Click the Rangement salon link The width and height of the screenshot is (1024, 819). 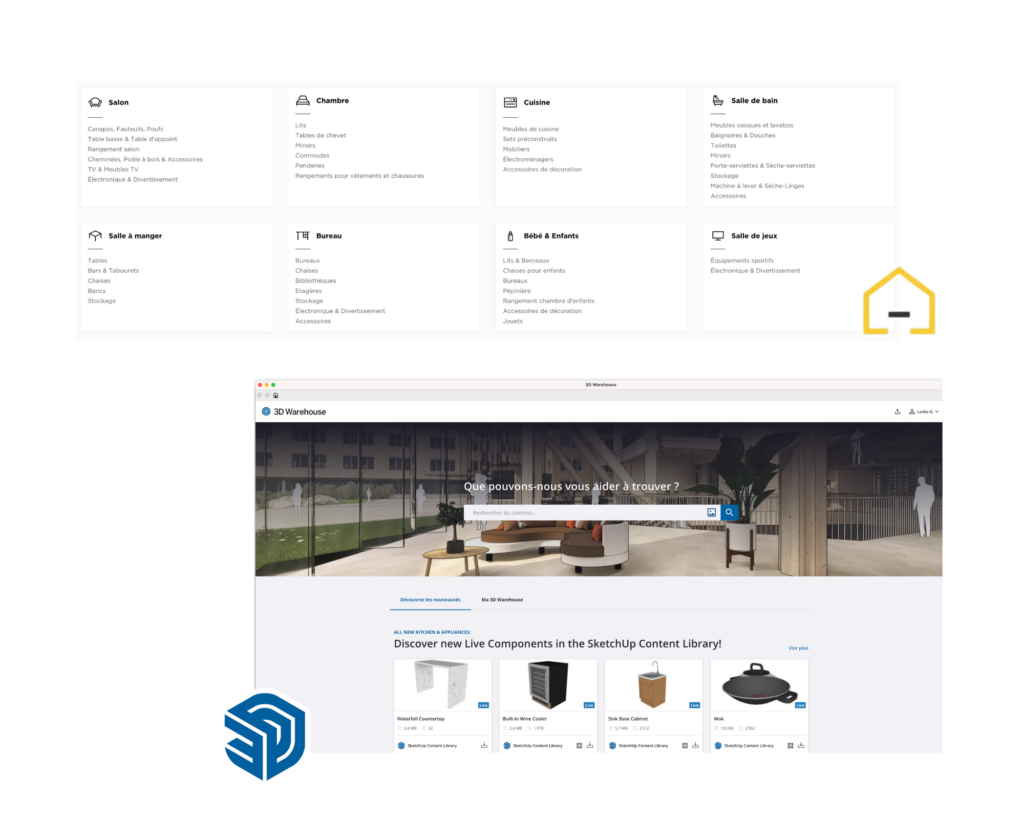coord(114,149)
